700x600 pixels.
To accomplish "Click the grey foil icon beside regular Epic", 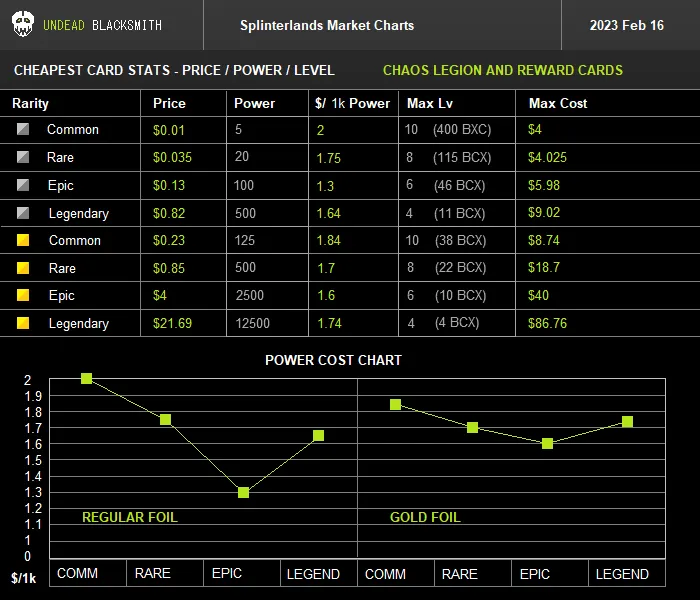I will [x=23, y=185].
